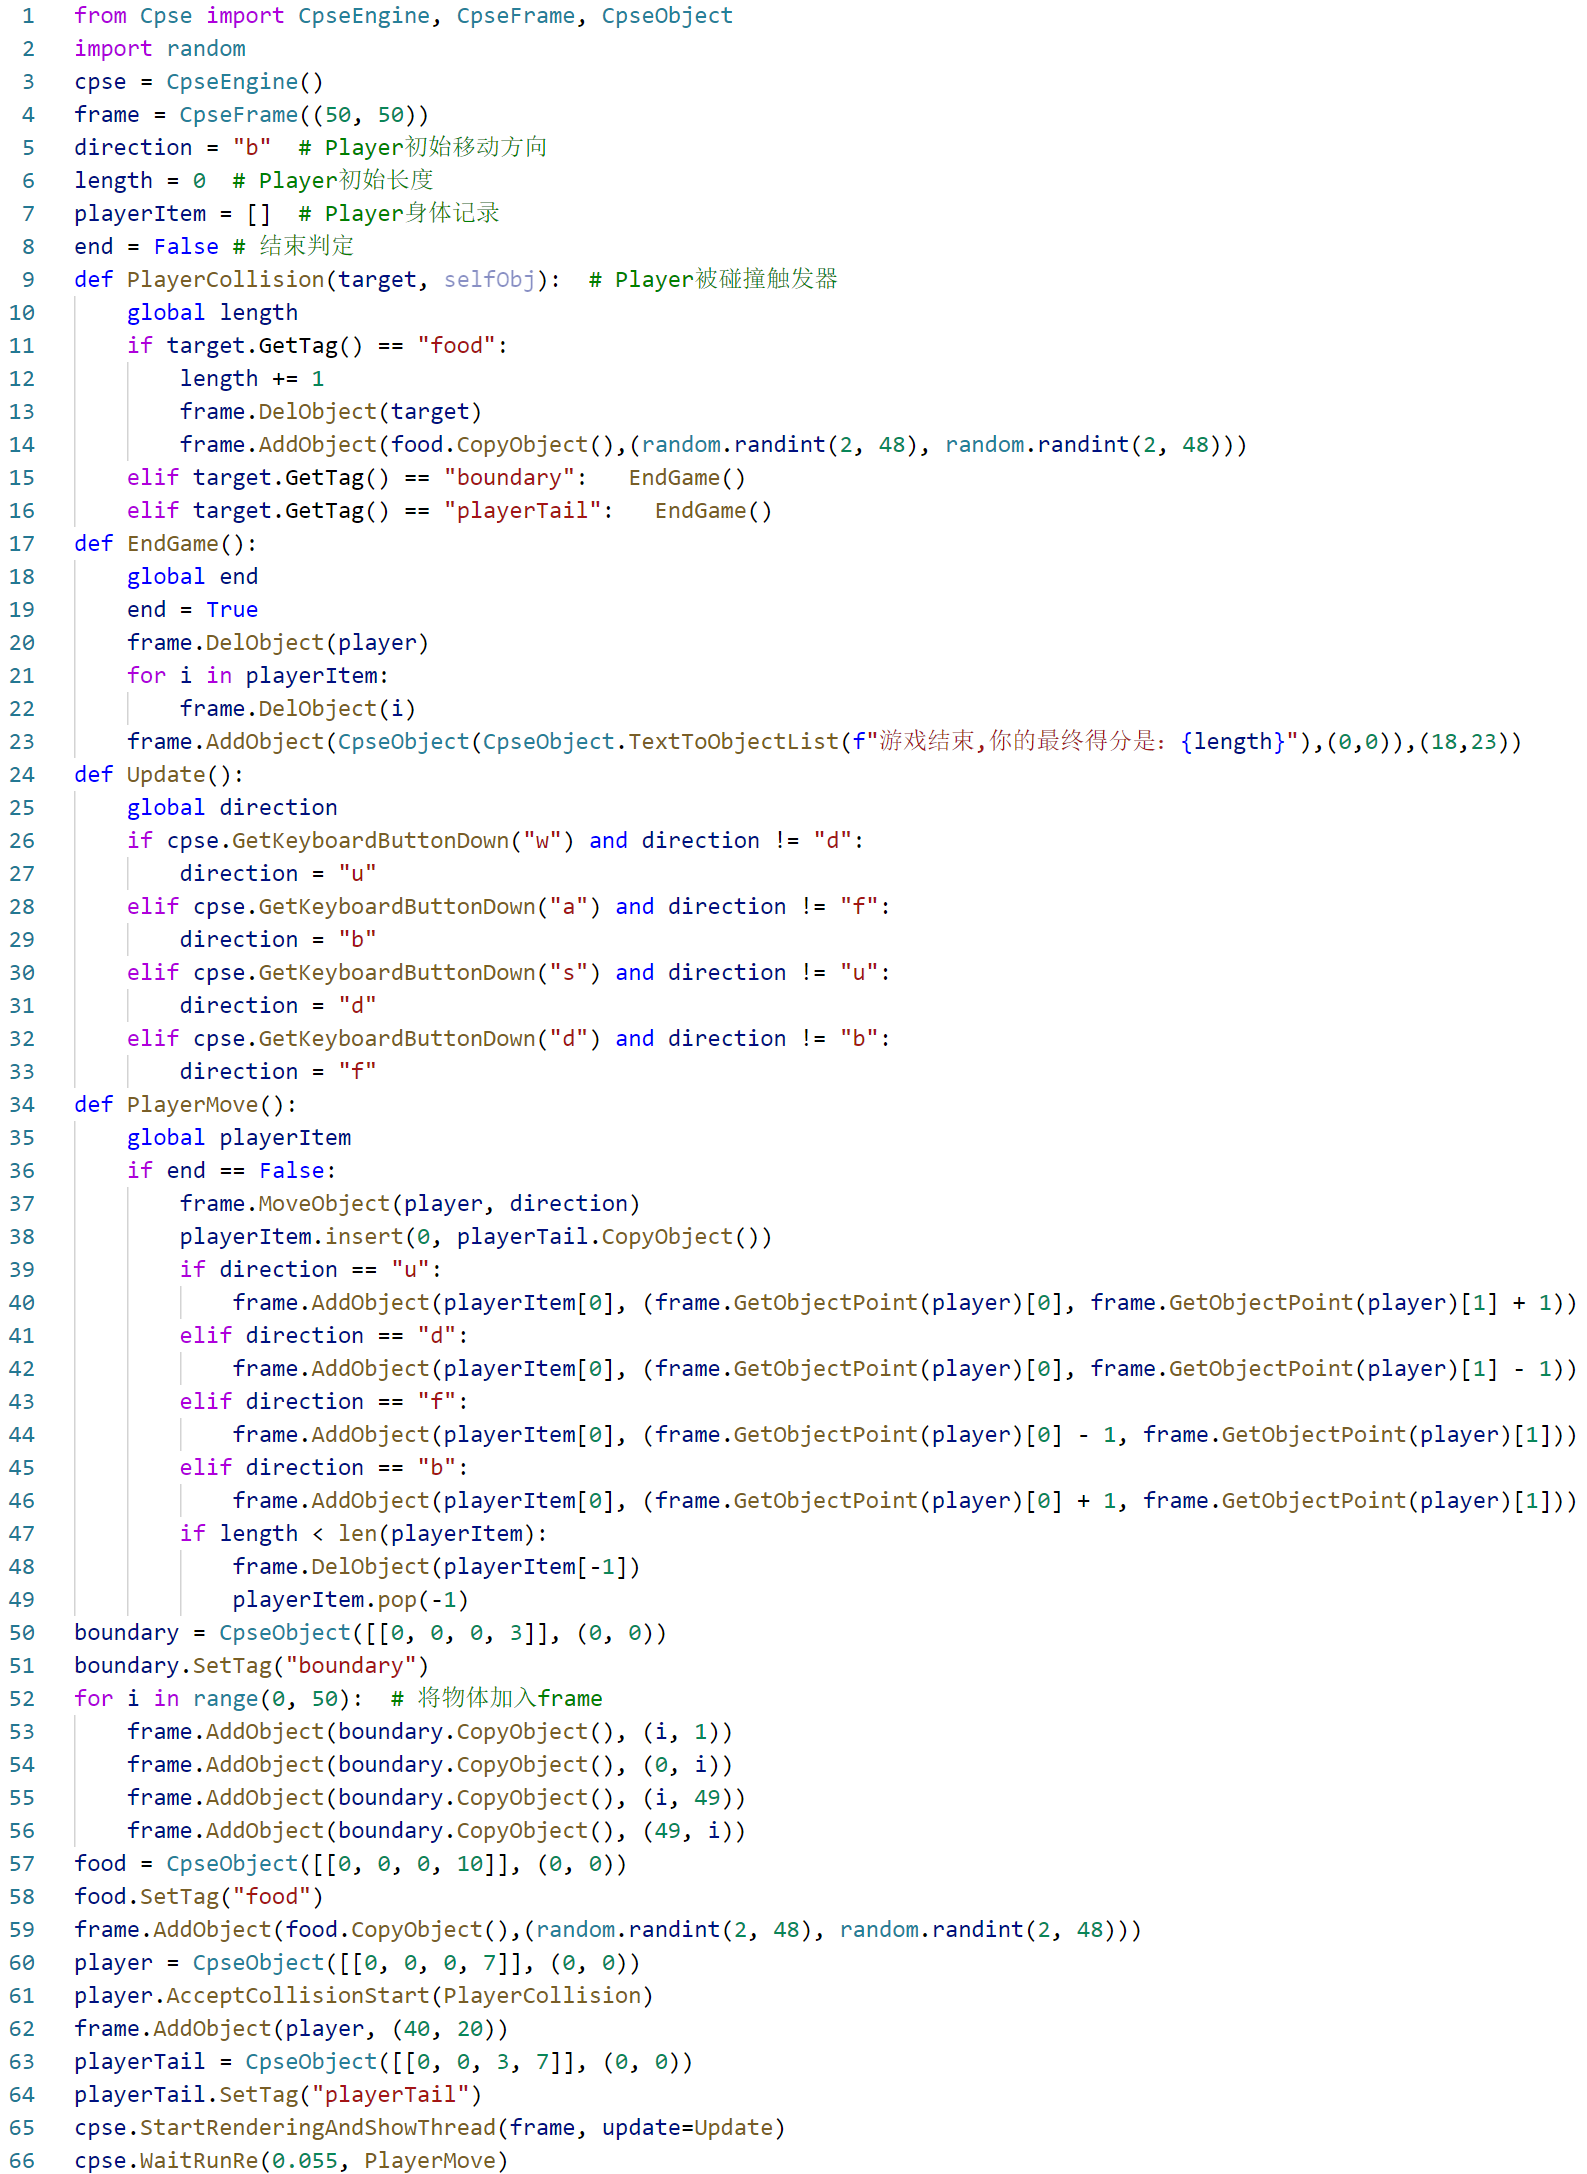Click "frame.DelObject(i)" on line 22

(298, 709)
